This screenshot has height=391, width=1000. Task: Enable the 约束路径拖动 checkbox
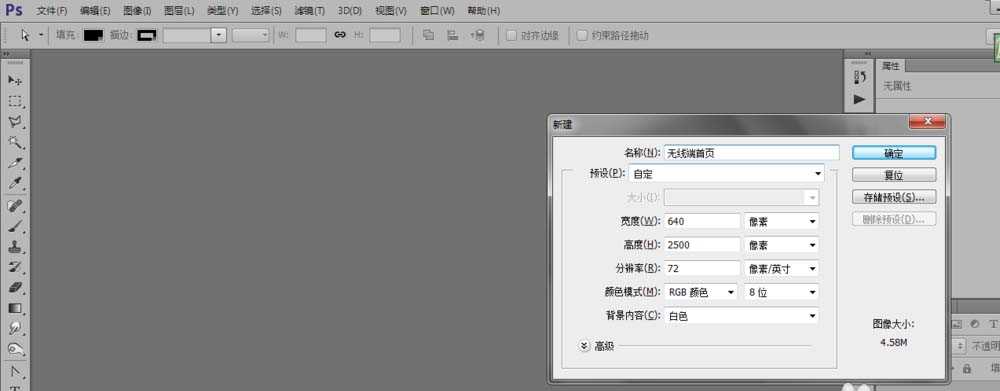click(x=582, y=35)
